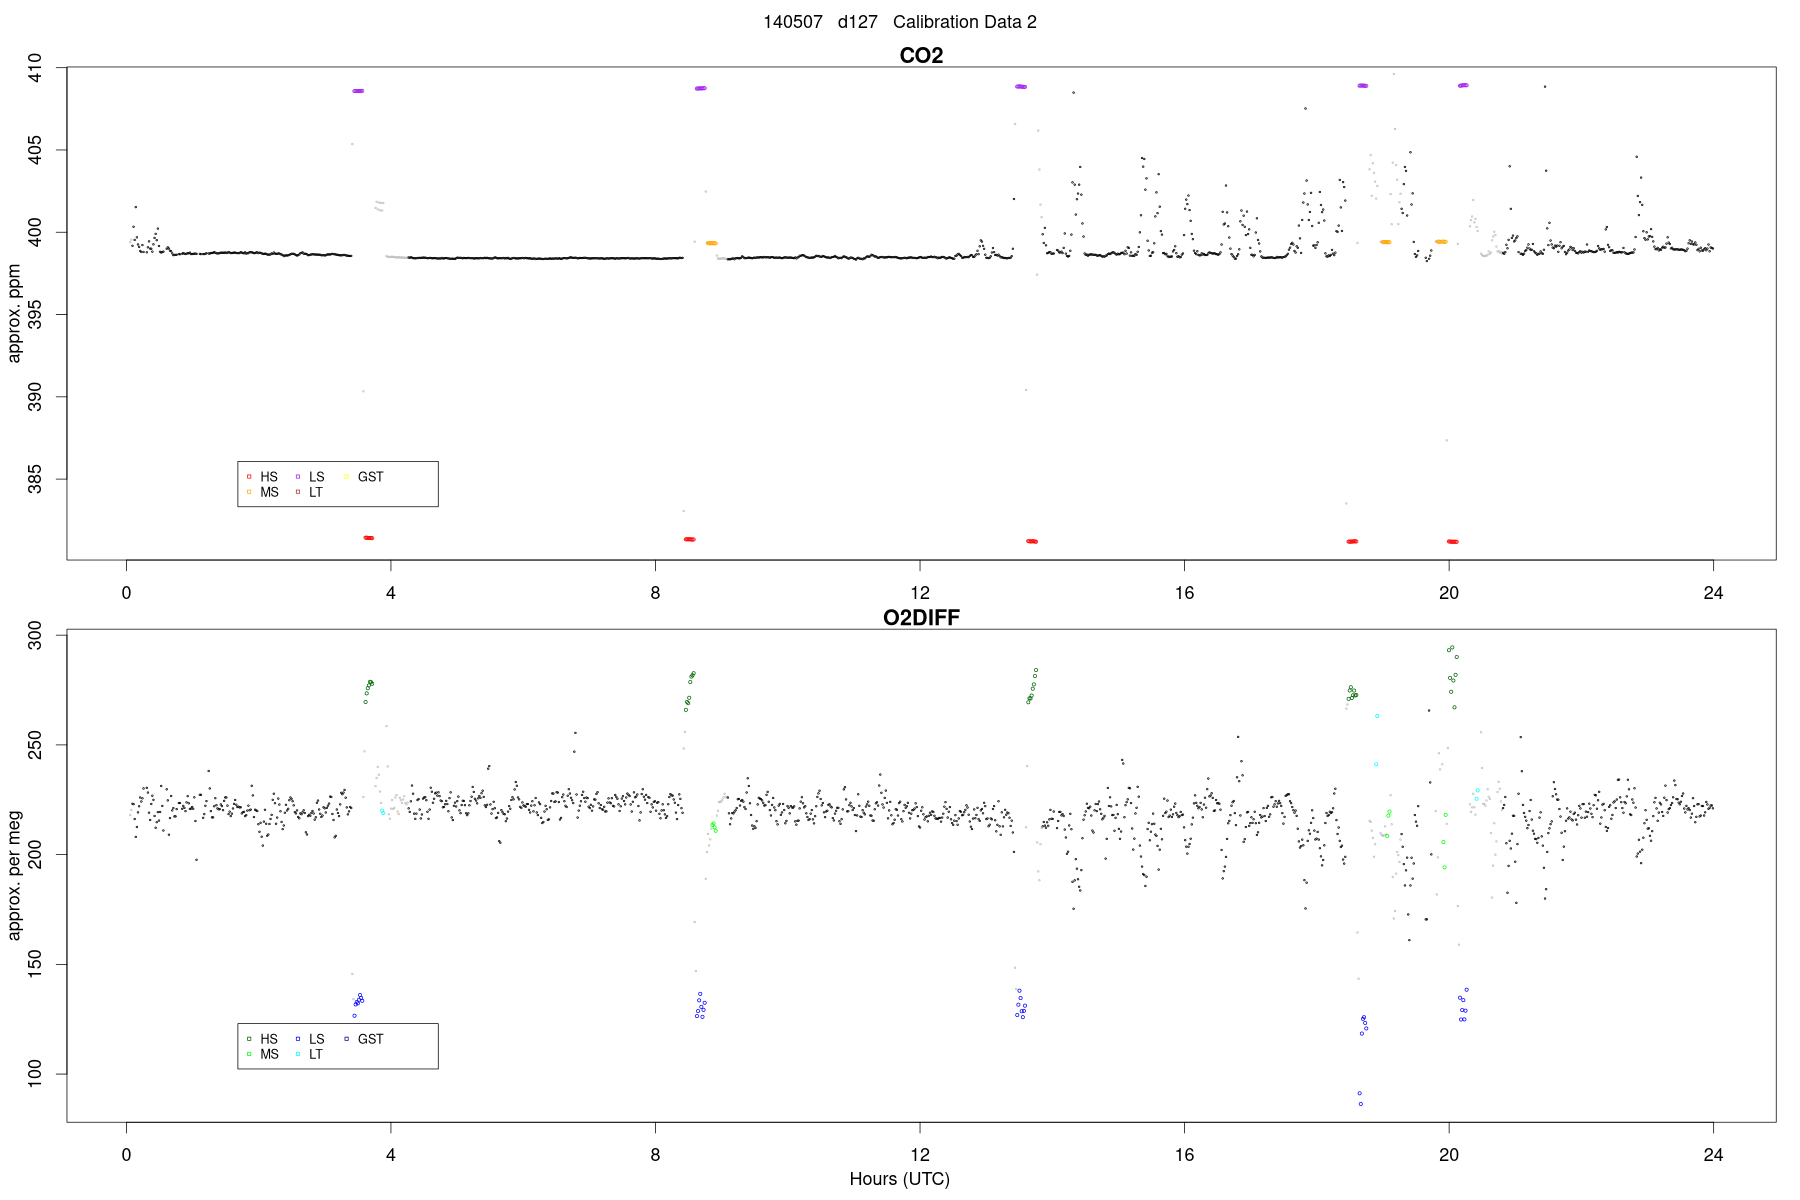Click hour 0 tick under O2DIFF plot
Image resolution: width=1800 pixels, height=1200 pixels.
pos(127,1155)
